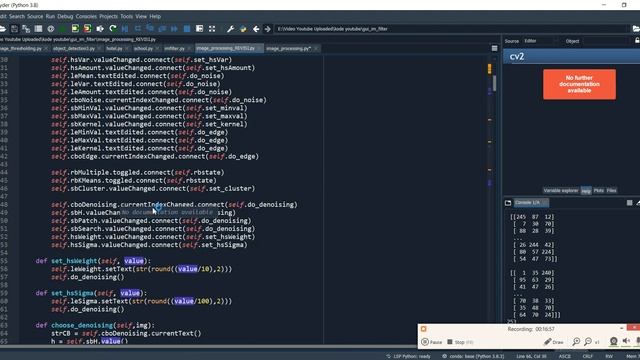Image resolution: width=640 pixels, height=360 pixels.
Task: Click the lock icon in Help pane
Action: pyautogui.click(x=637, y=40)
